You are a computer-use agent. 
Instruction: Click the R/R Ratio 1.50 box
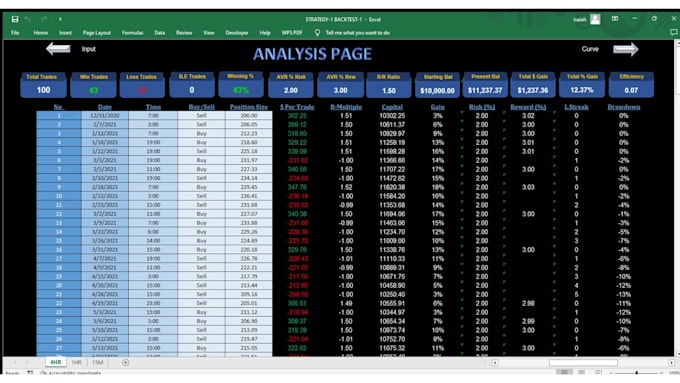pos(389,86)
